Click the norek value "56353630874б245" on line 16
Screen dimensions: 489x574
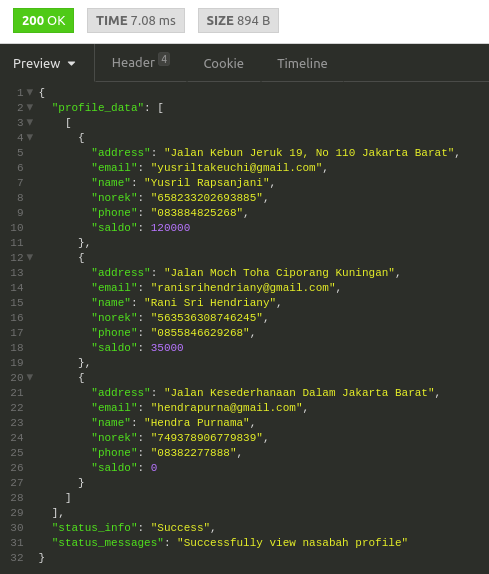[207, 318]
